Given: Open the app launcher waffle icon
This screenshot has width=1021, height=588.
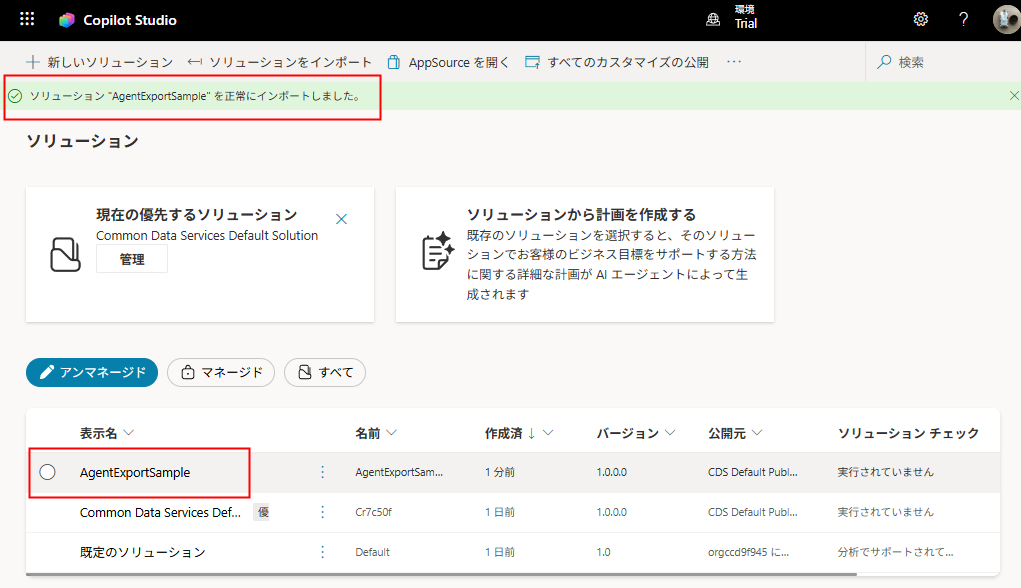Looking at the screenshot, I should pyautogui.click(x=27, y=19).
